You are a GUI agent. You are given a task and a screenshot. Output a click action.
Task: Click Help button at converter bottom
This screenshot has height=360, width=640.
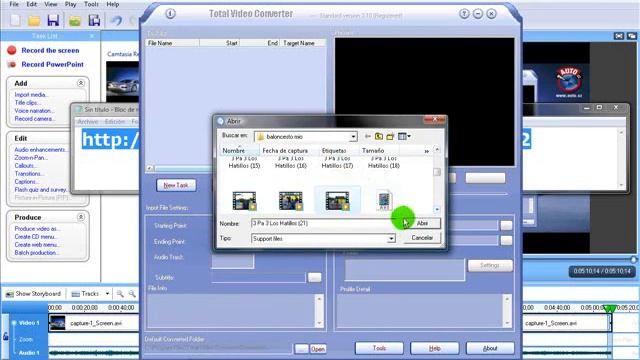click(434, 348)
